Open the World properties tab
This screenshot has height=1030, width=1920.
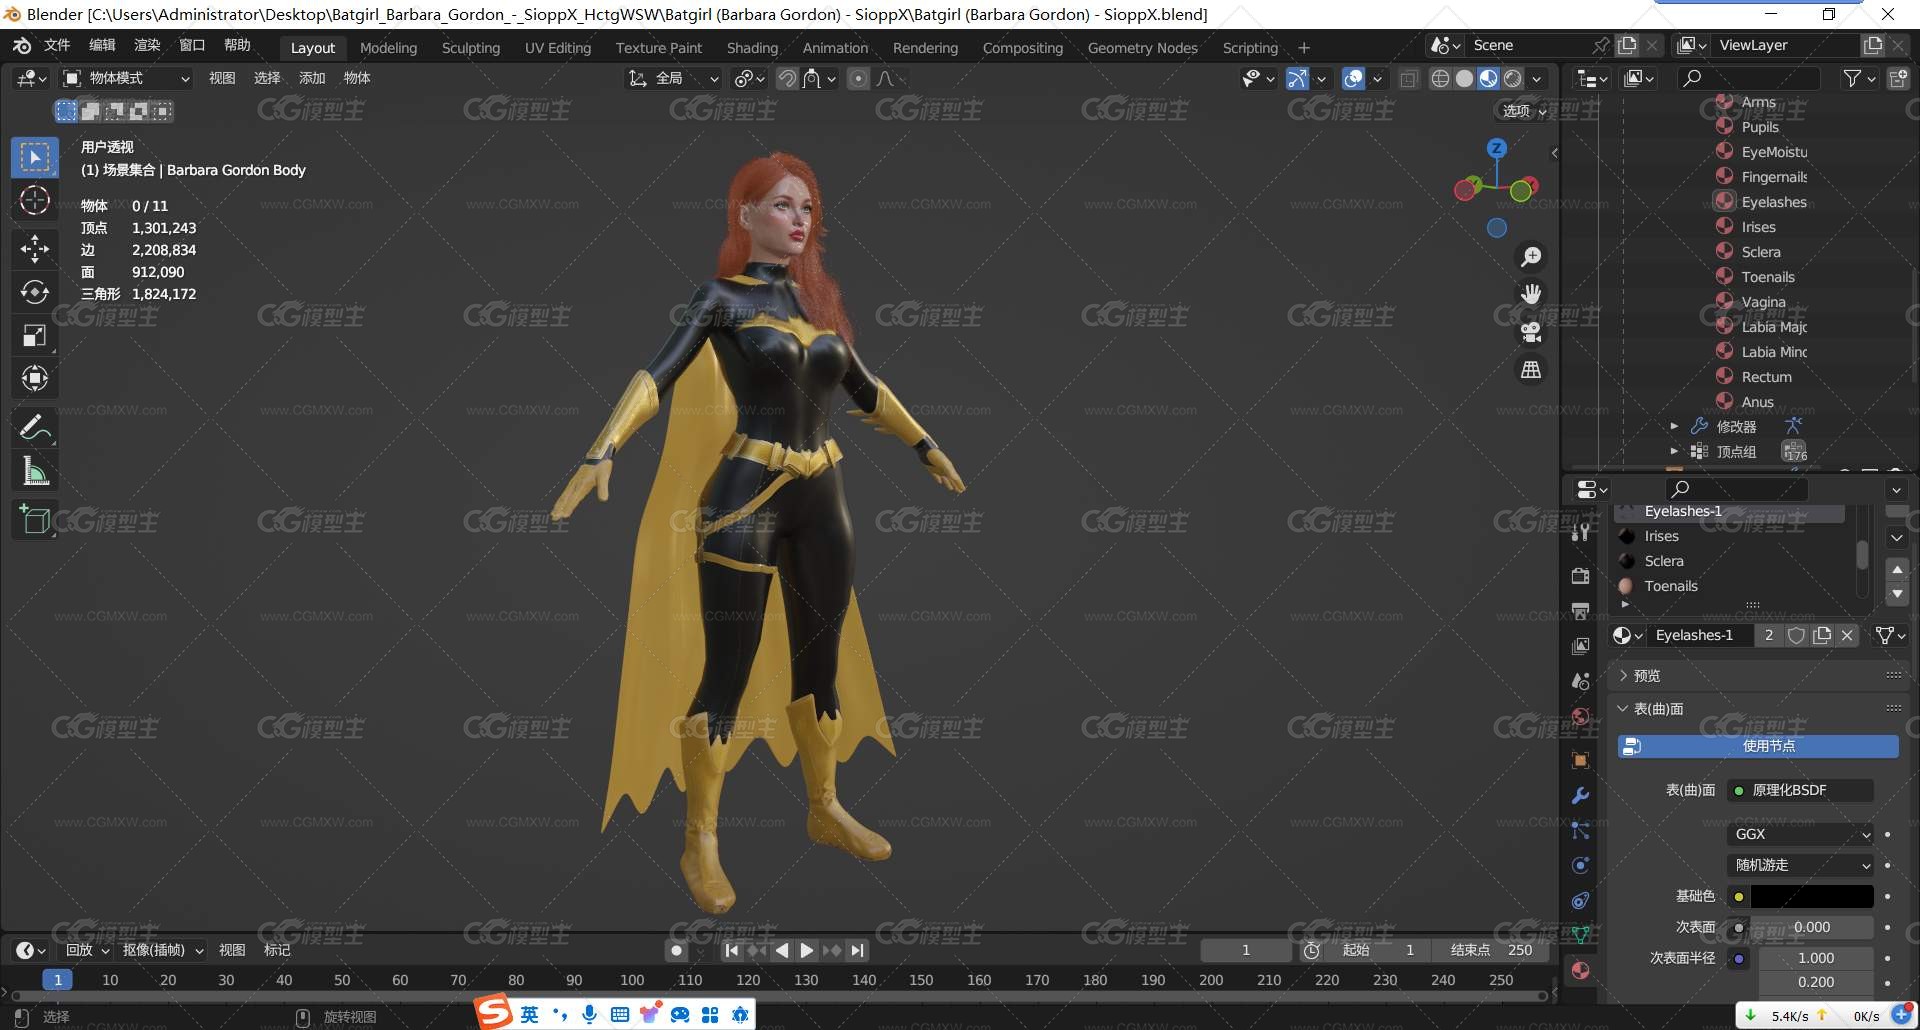1581,716
